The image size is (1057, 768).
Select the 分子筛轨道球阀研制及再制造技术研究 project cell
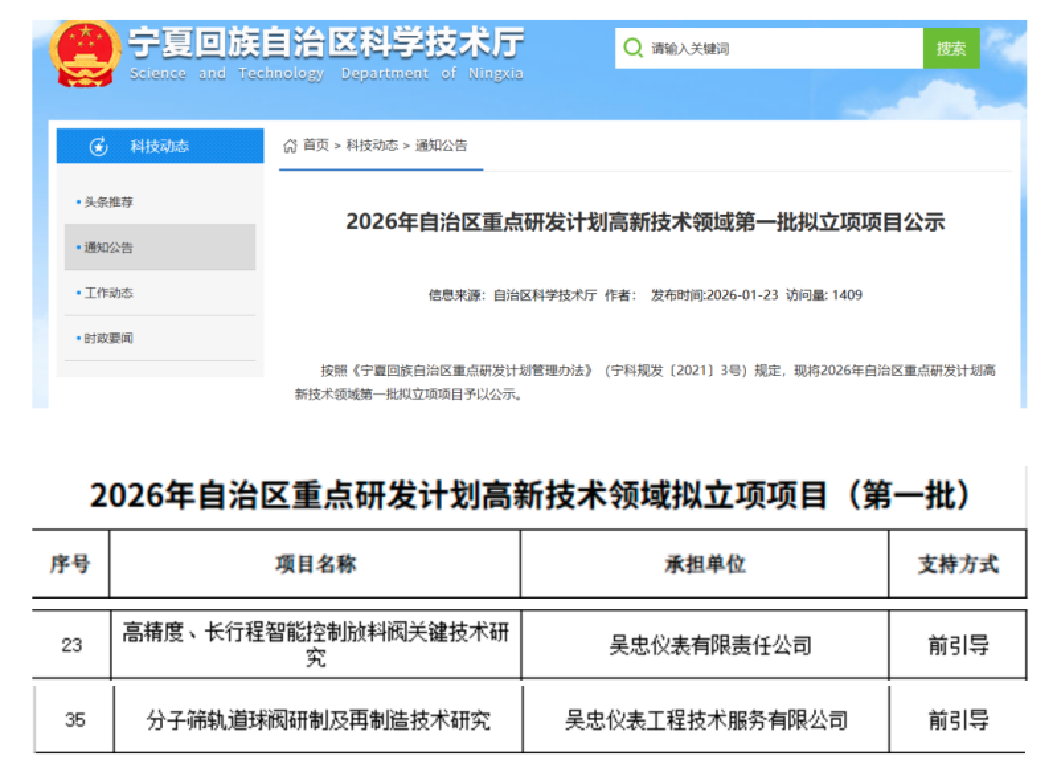pyautogui.click(x=317, y=719)
